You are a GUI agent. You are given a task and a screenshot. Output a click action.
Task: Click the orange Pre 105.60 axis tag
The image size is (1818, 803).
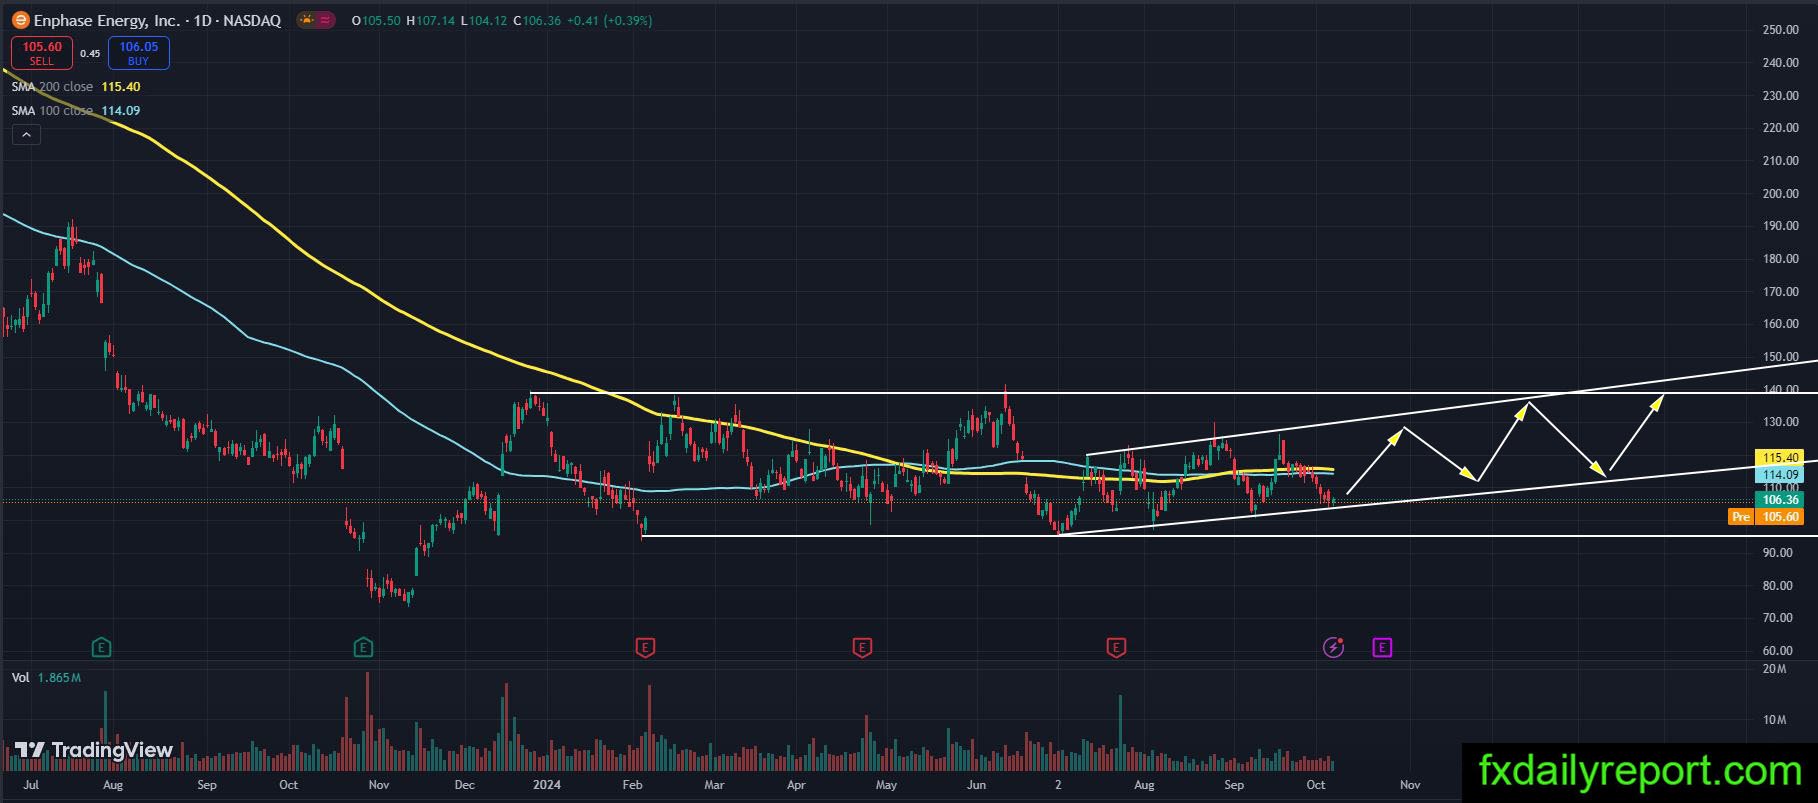(x=1766, y=517)
